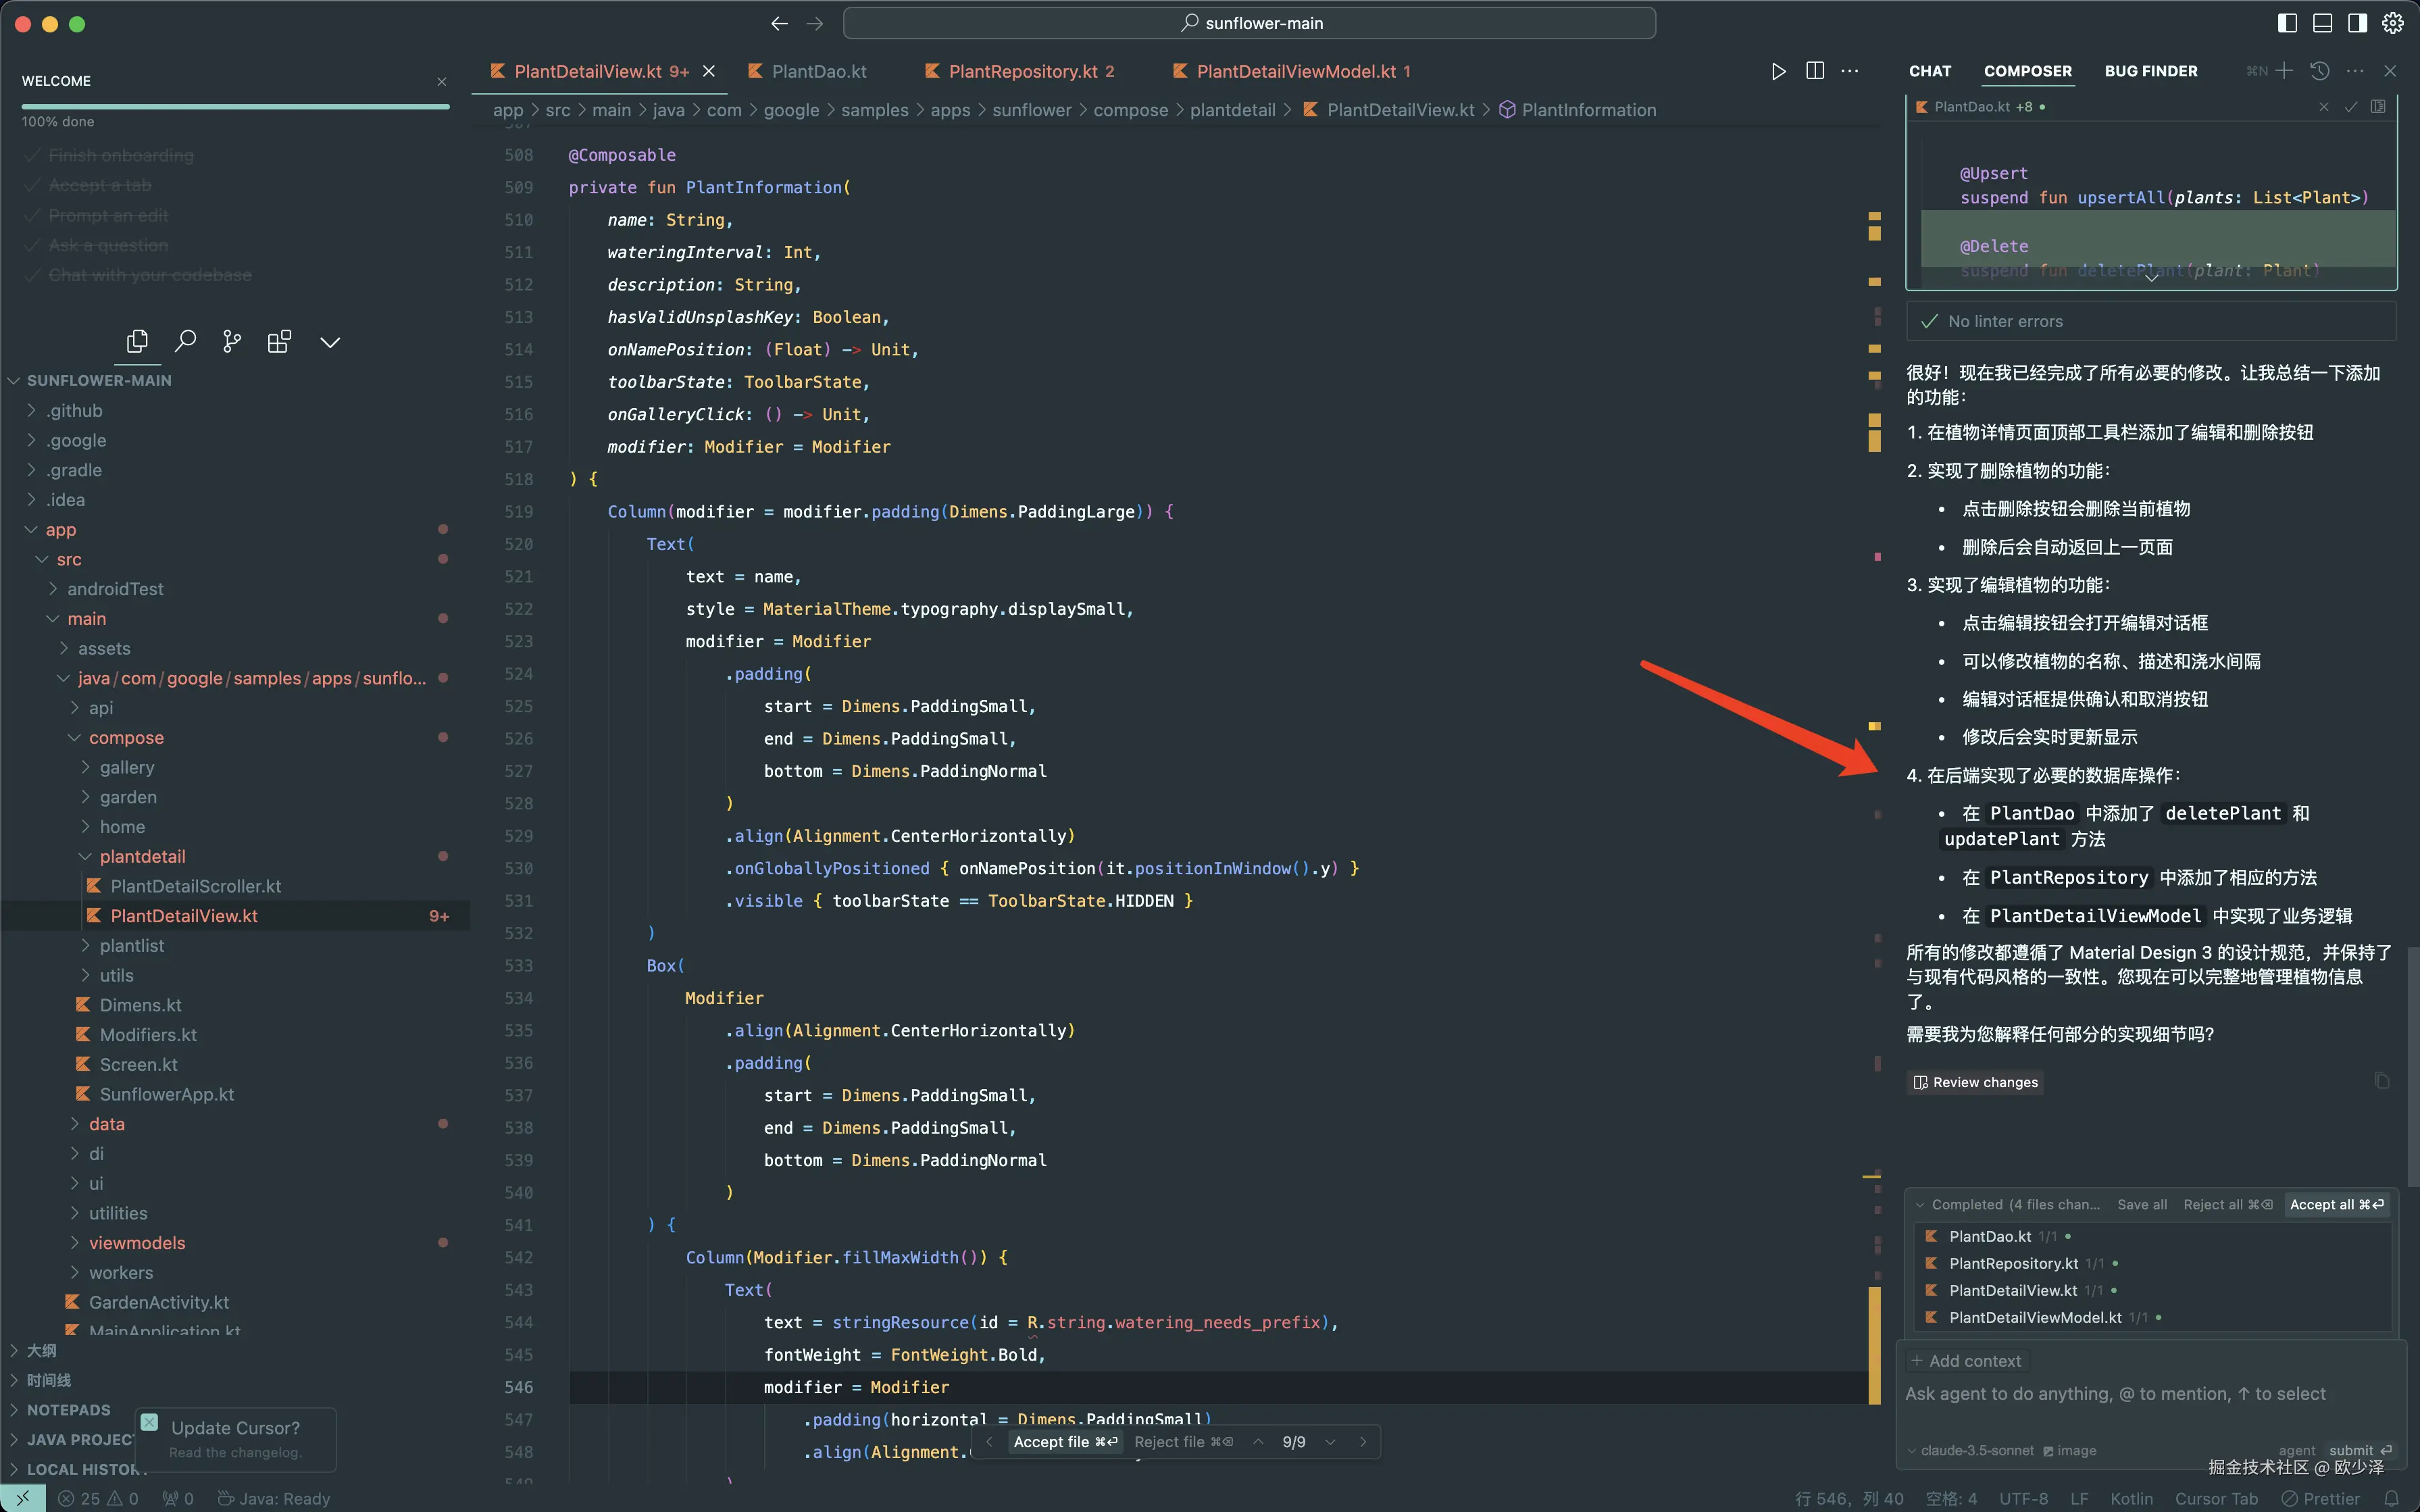This screenshot has height=1512, width=2420.
Task: Open the claude-3.5-sonnet model dropdown
Action: 1970,1450
